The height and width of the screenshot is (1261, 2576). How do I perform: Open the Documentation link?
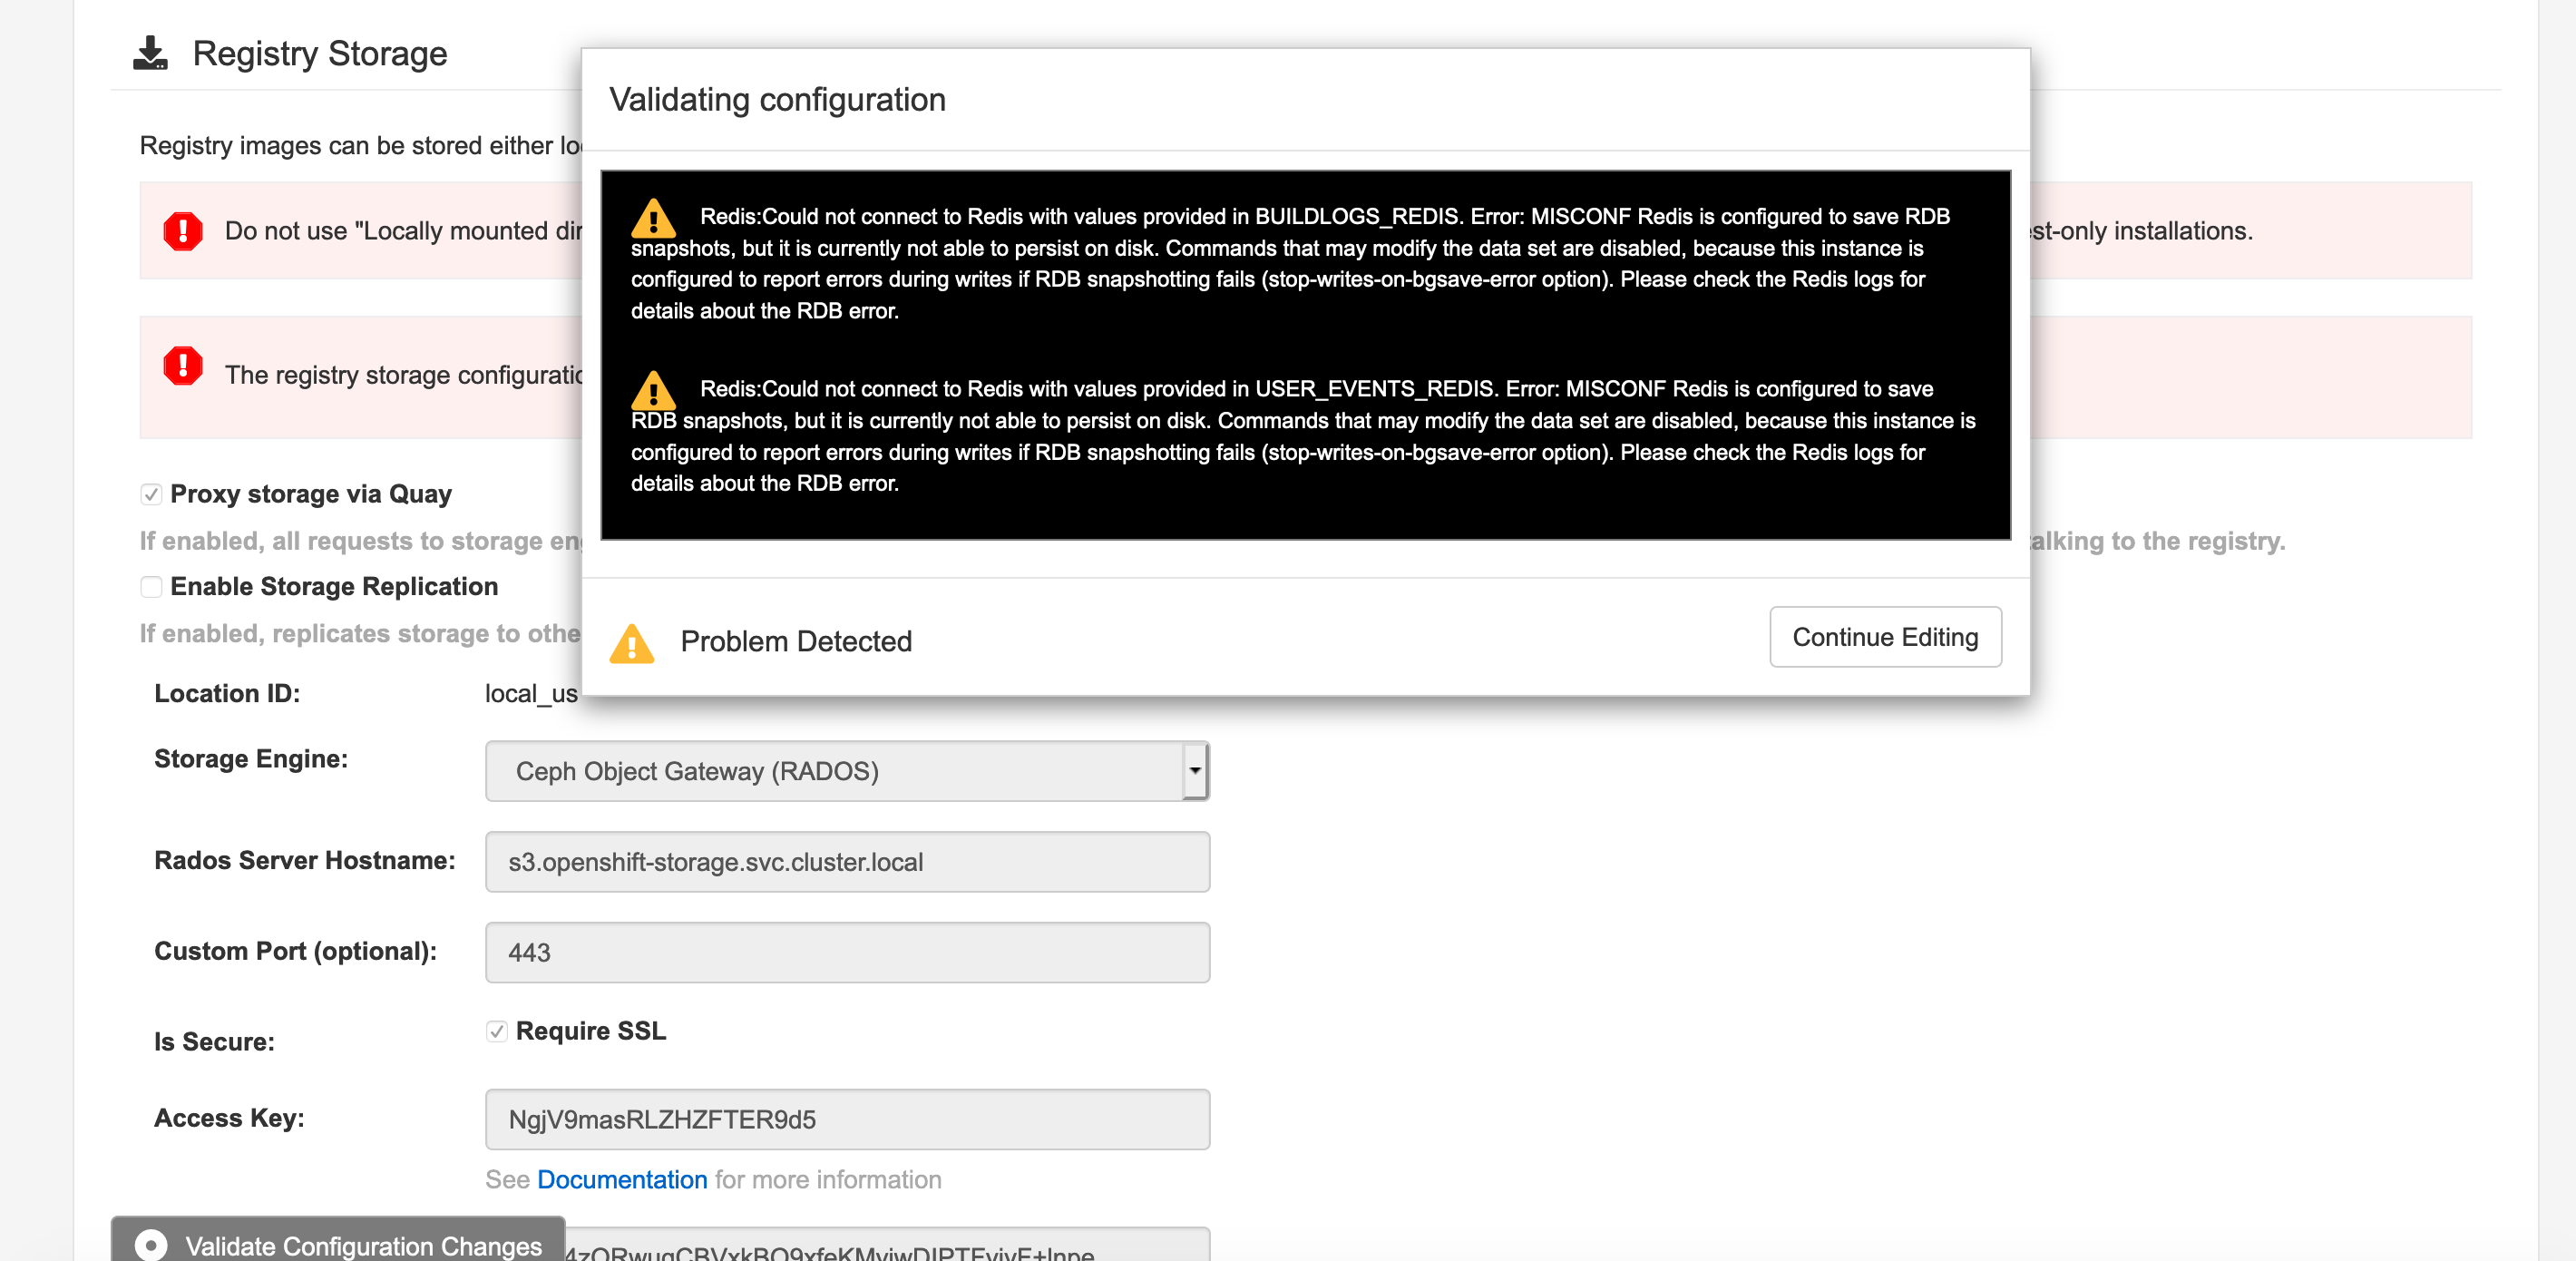click(x=622, y=1180)
